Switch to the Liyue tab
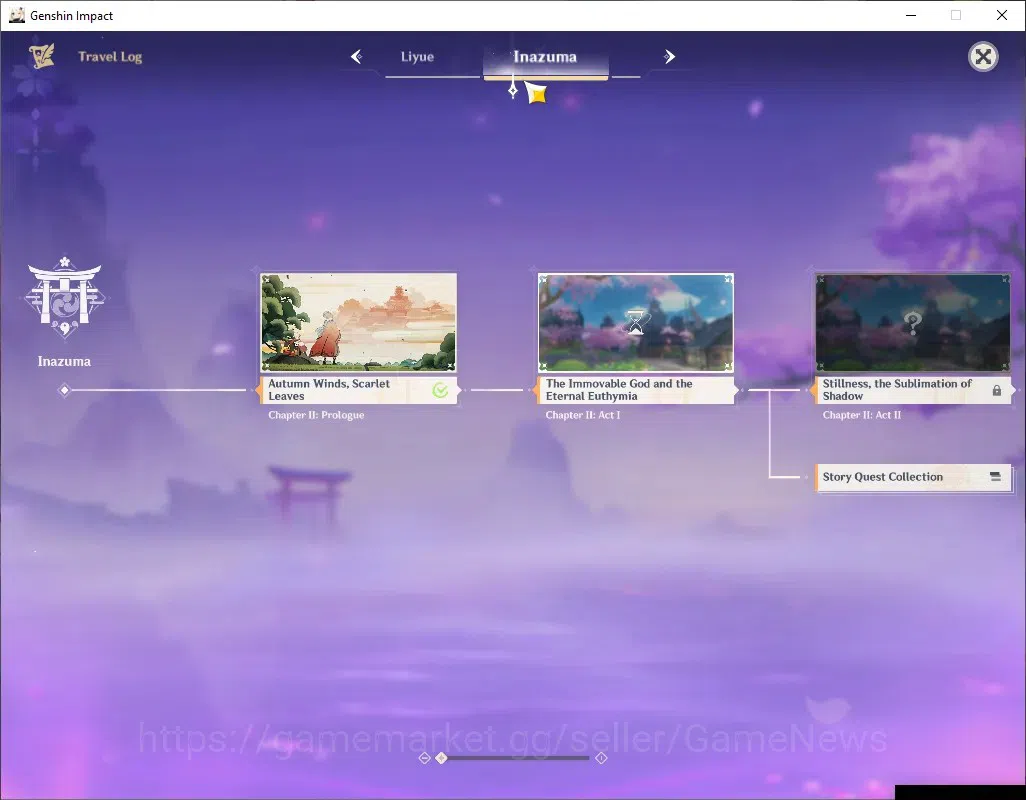 [x=417, y=57]
